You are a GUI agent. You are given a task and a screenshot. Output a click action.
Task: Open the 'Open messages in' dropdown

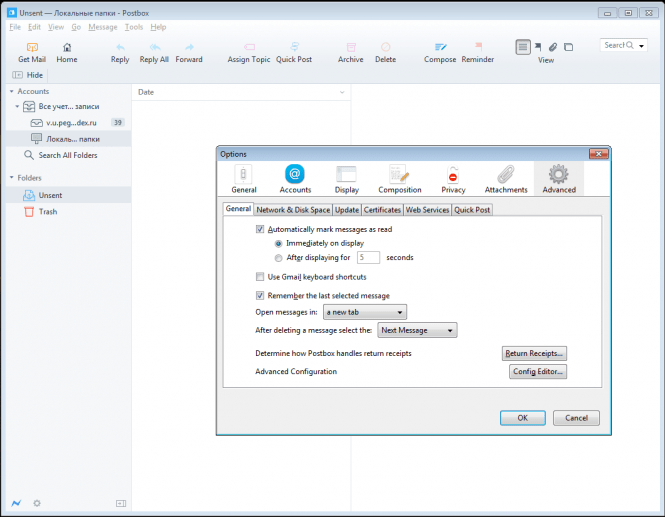tap(365, 312)
